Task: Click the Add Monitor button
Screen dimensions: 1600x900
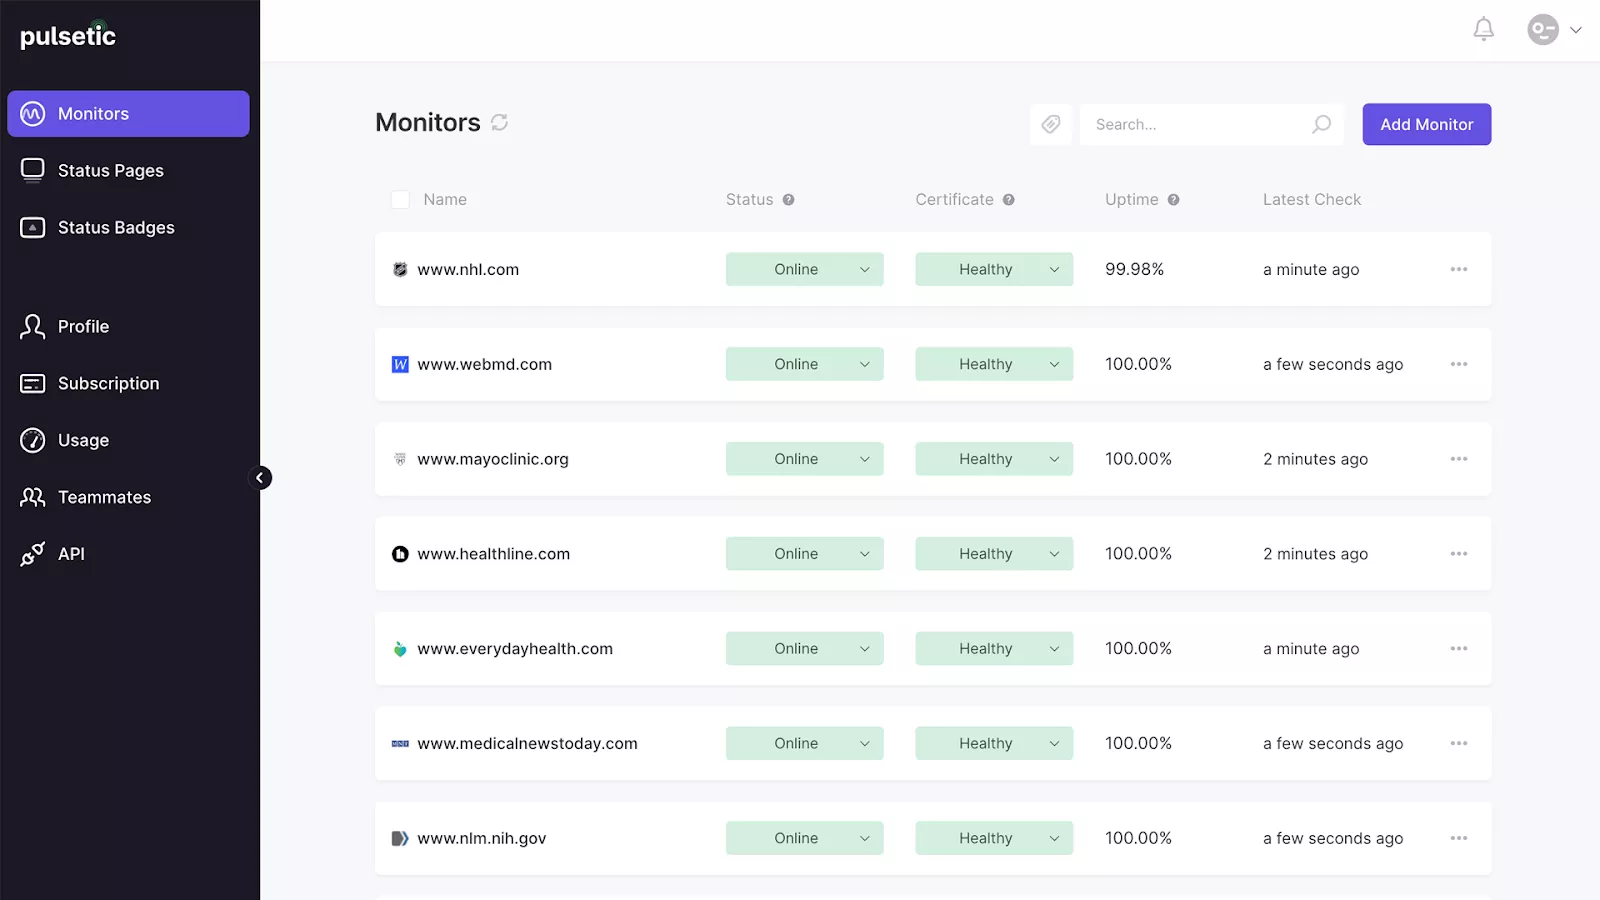Action: coord(1426,124)
